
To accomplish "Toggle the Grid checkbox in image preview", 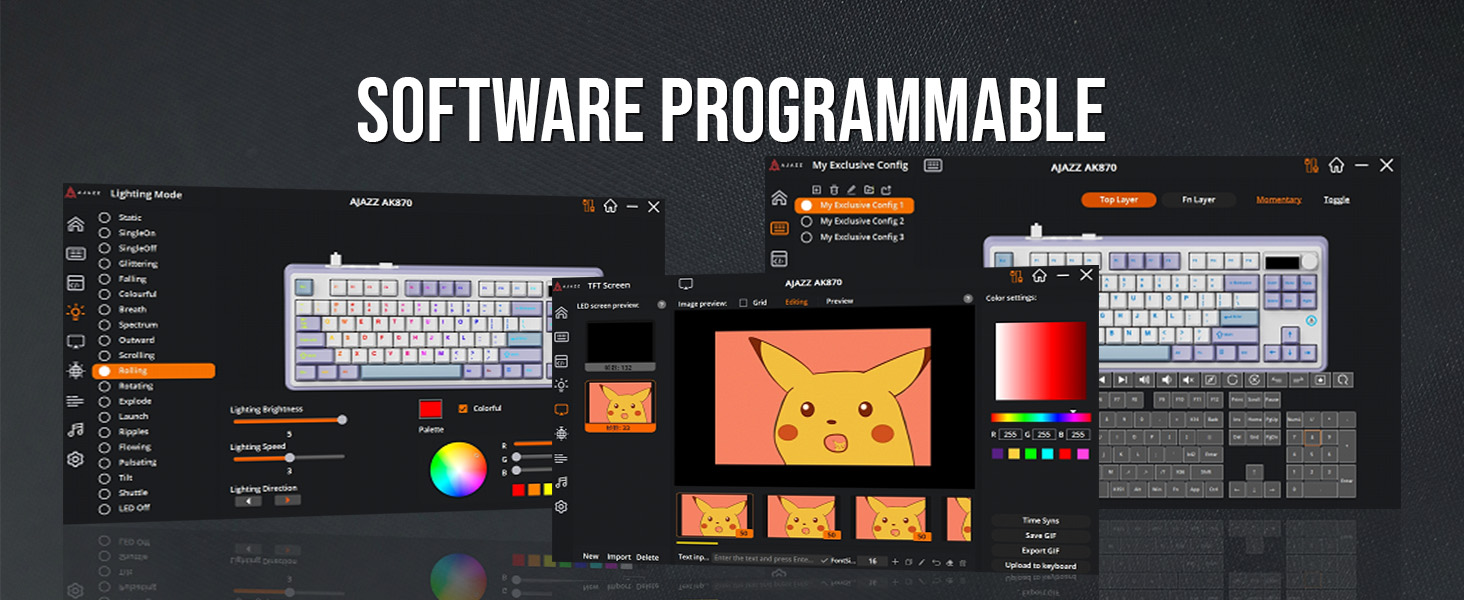I will [743, 302].
